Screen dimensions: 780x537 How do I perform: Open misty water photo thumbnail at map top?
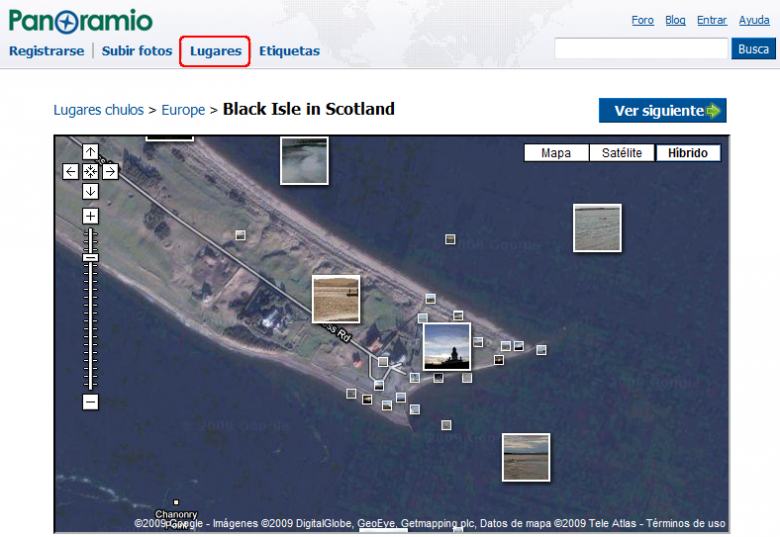[x=304, y=161]
